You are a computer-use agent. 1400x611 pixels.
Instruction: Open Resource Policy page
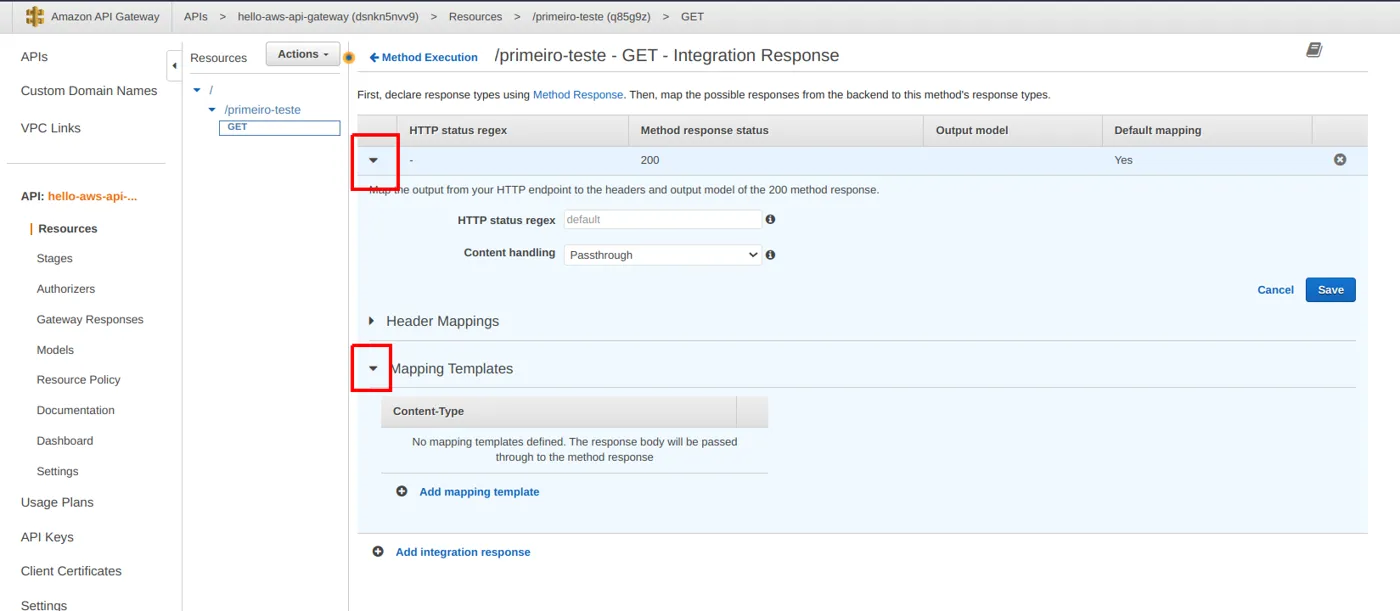(78, 380)
